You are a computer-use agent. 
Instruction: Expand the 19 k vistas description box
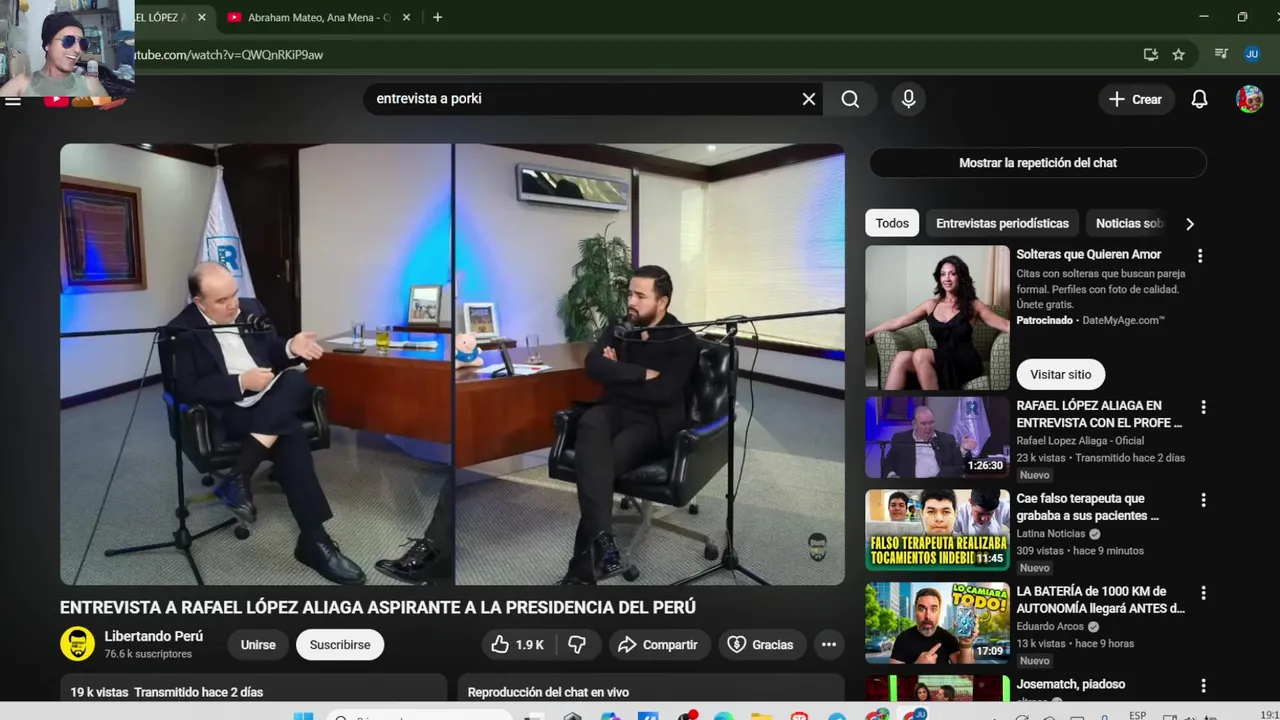253,688
